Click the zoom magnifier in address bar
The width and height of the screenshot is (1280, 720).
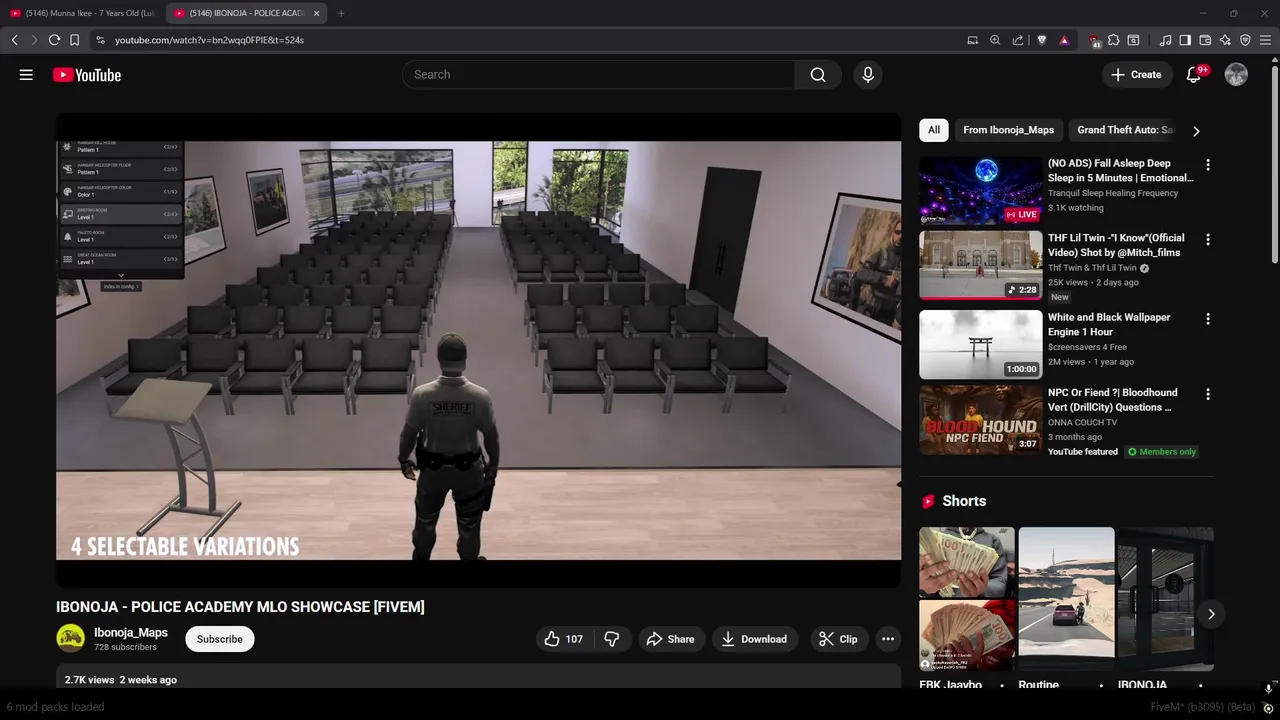point(995,40)
